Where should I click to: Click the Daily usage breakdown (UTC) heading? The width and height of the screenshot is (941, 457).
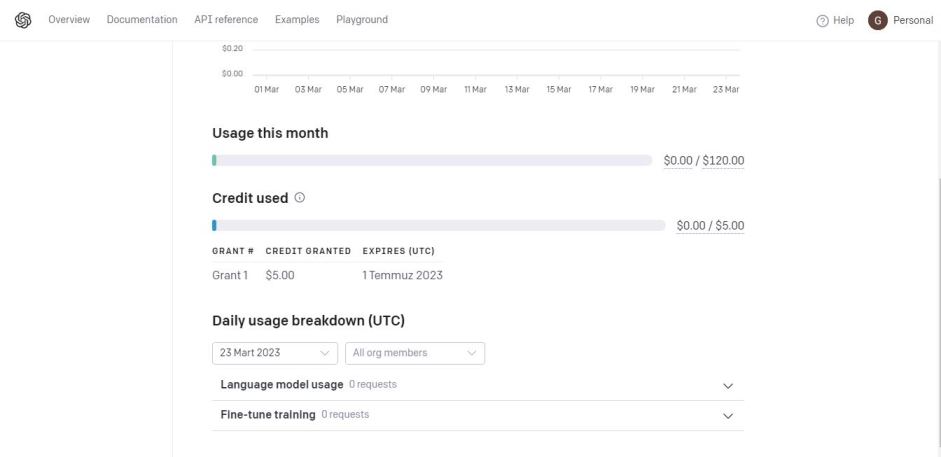coord(308,321)
